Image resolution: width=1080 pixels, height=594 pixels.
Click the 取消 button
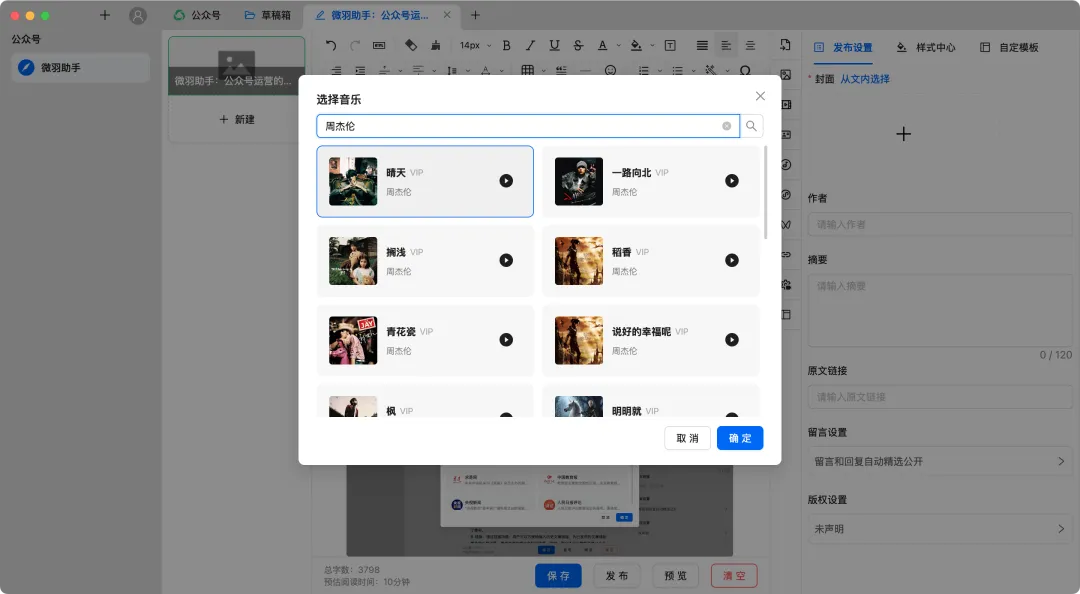687,438
